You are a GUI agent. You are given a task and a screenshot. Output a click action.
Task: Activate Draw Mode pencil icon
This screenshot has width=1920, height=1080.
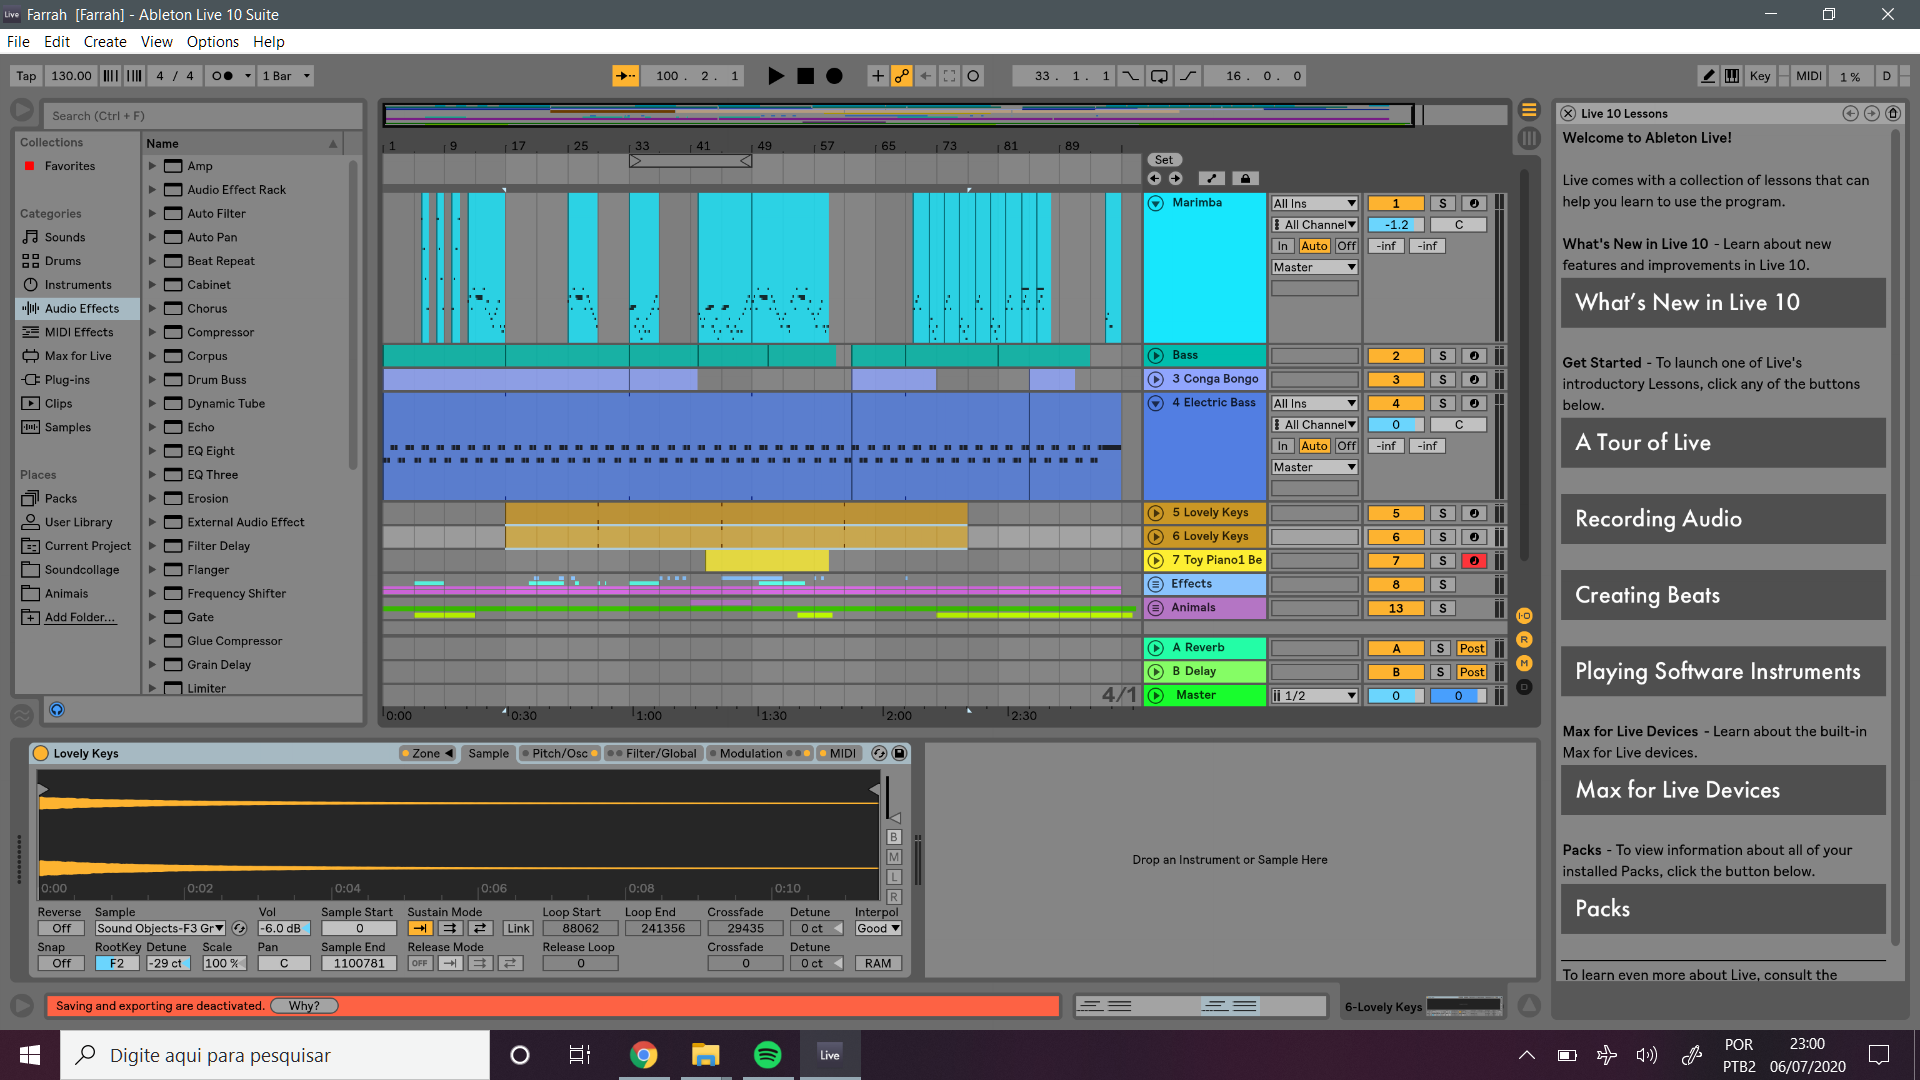pyautogui.click(x=1708, y=76)
